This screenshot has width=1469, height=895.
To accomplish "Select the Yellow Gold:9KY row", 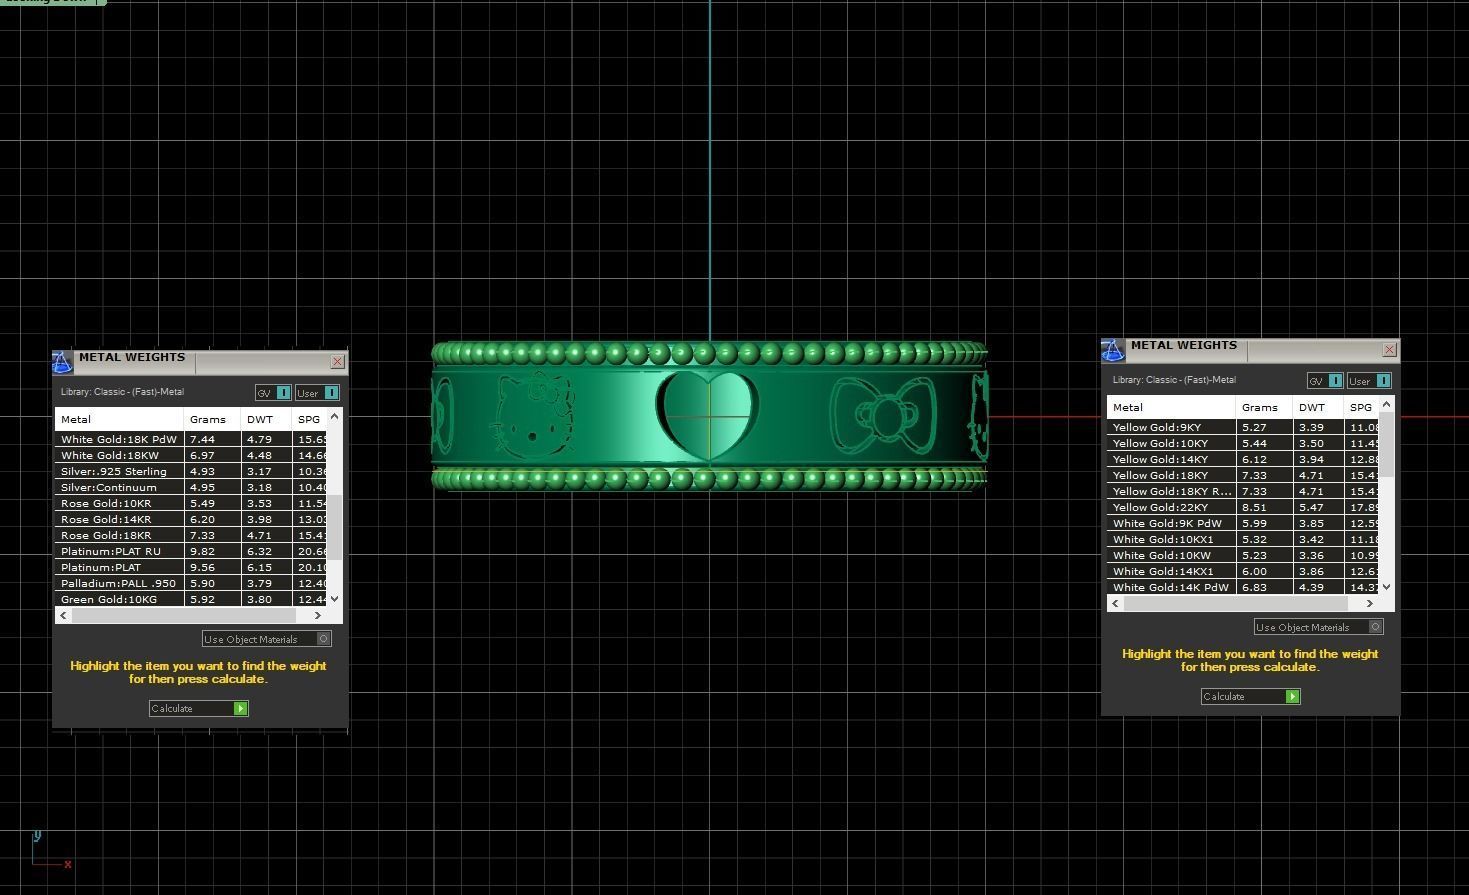I will pyautogui.click(x=1243, y=427).
